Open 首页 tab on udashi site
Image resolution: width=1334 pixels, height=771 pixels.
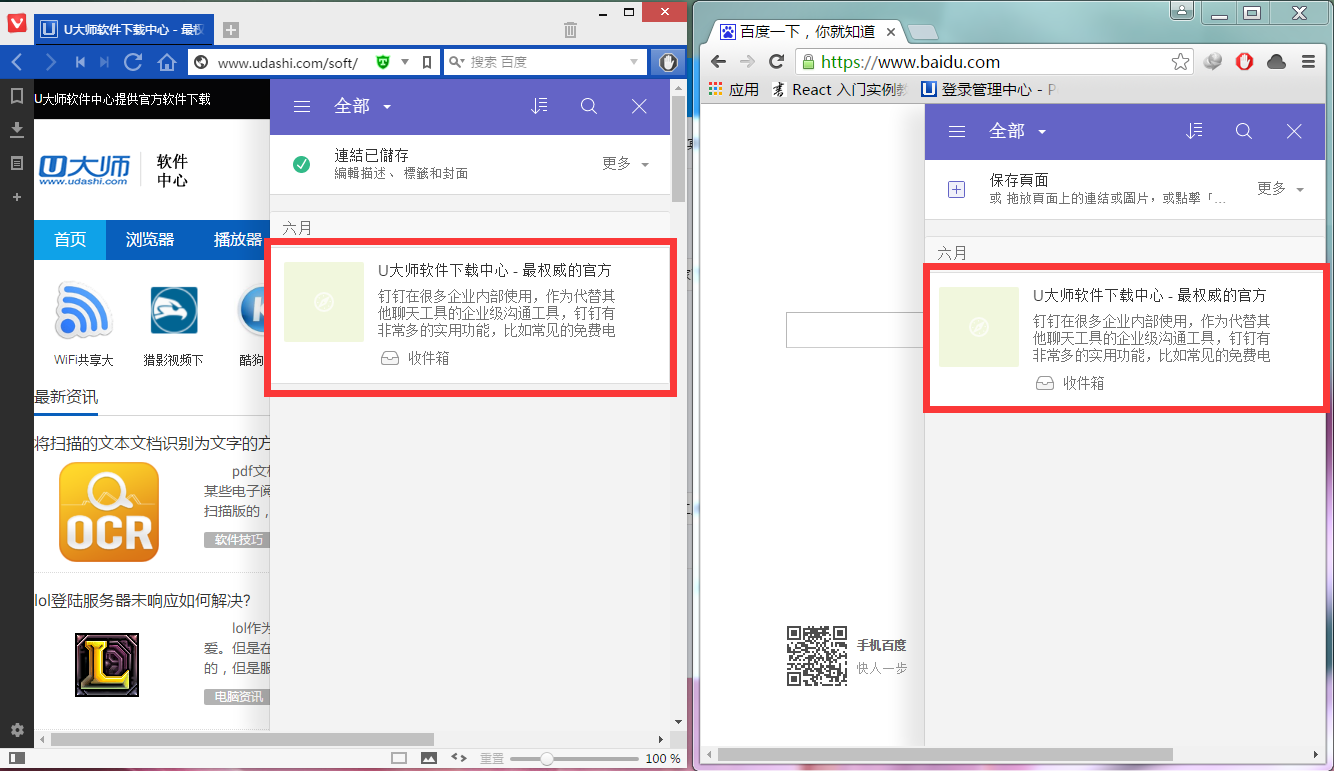click(70, 240)
